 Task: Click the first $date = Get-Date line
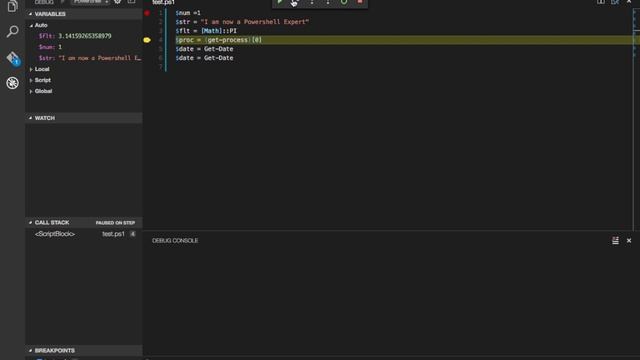pos(204,49)
